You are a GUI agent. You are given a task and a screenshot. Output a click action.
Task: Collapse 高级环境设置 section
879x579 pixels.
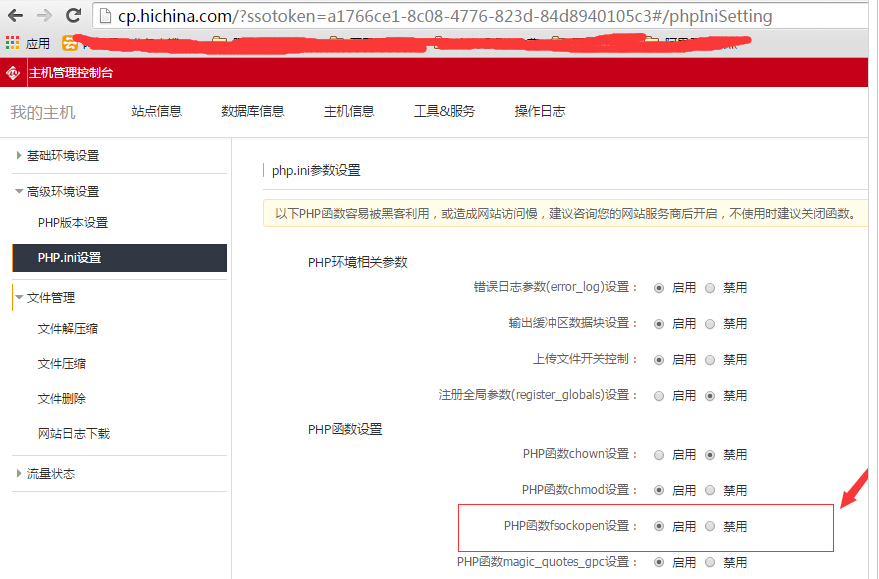click(x=63, y=192)
